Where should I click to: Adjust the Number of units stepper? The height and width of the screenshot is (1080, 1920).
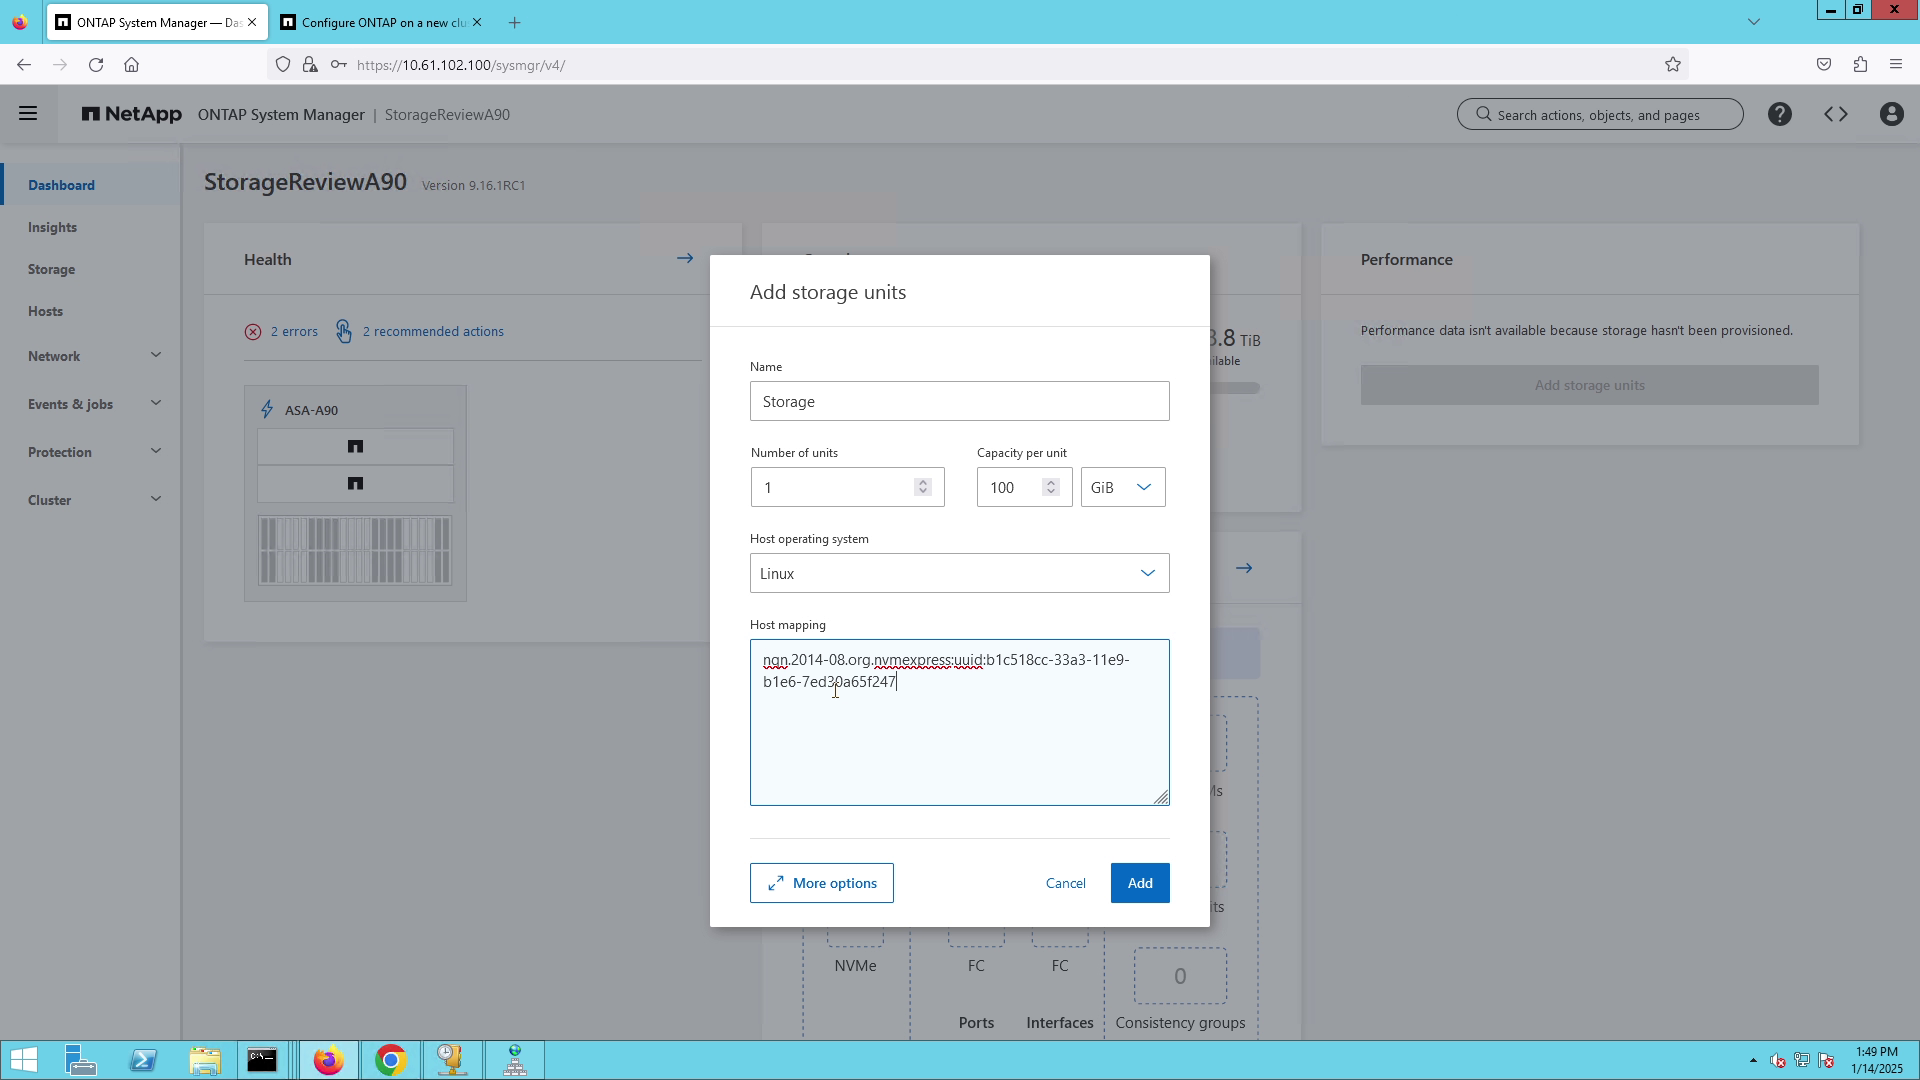click(923, 487)
